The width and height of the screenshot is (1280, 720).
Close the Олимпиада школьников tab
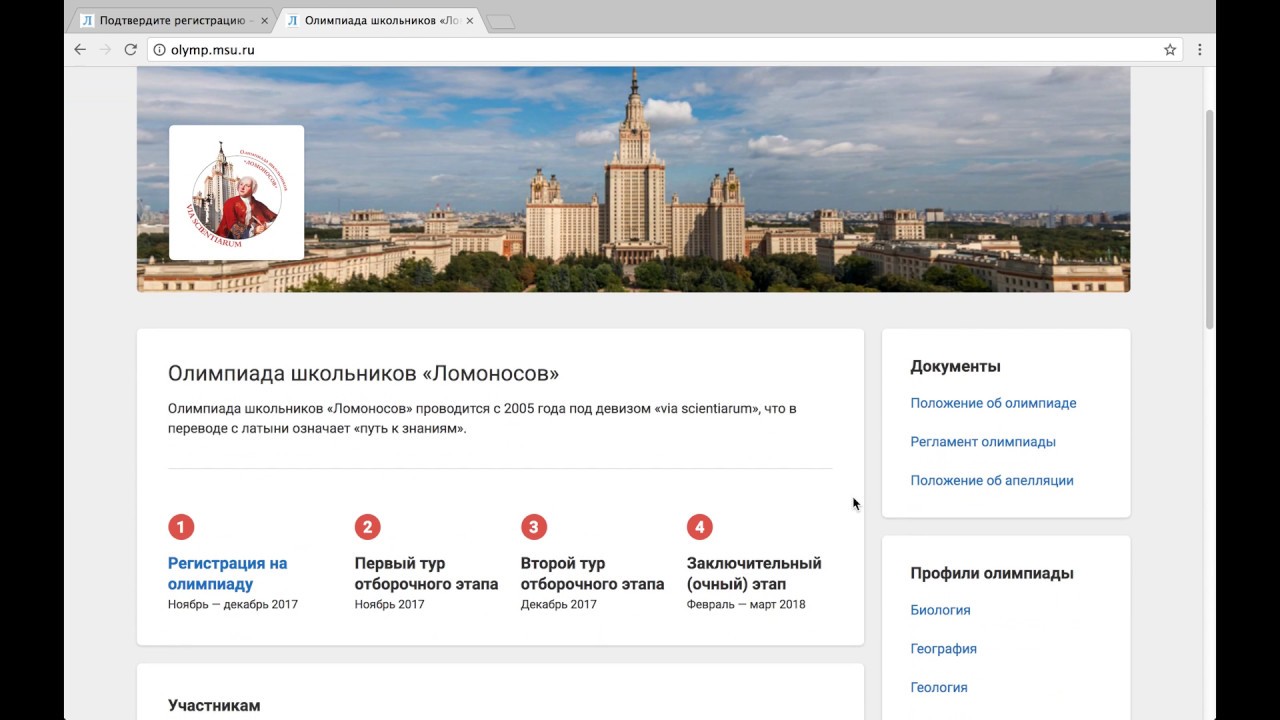469,20
